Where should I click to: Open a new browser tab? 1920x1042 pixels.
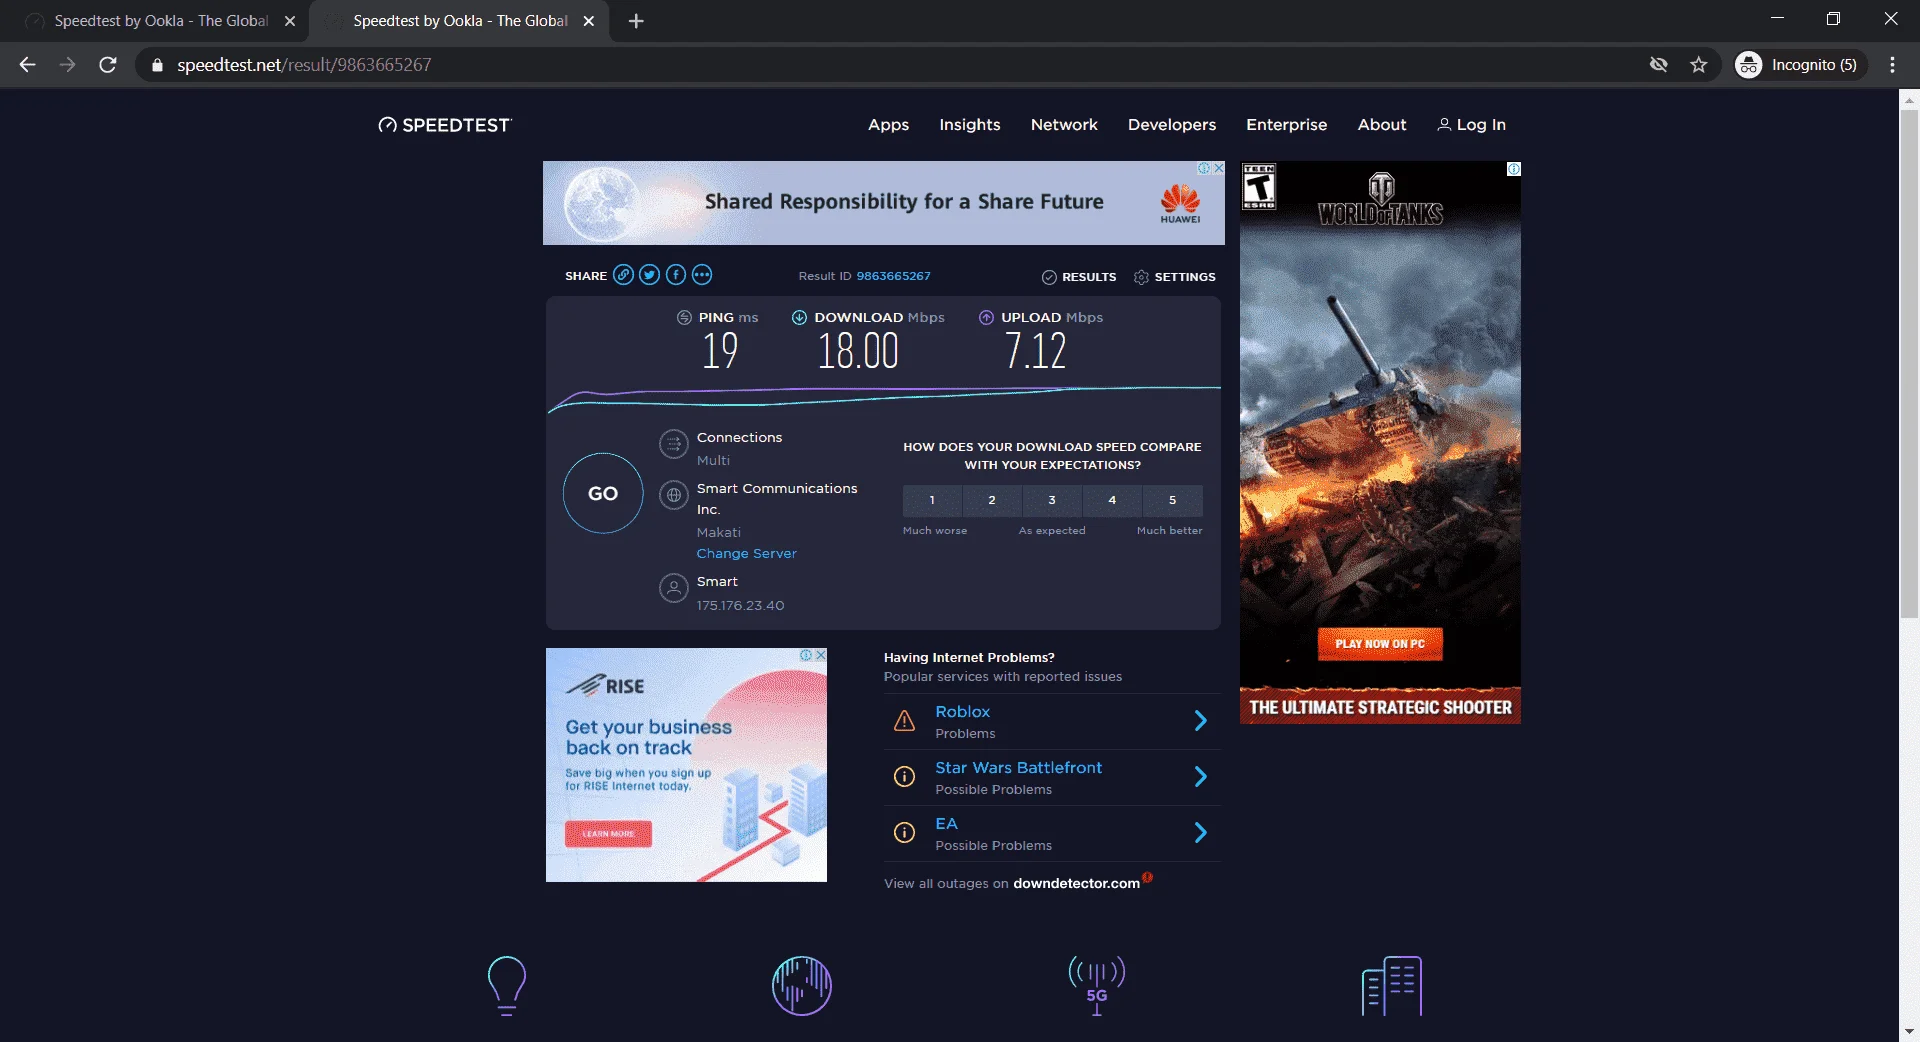636,21
